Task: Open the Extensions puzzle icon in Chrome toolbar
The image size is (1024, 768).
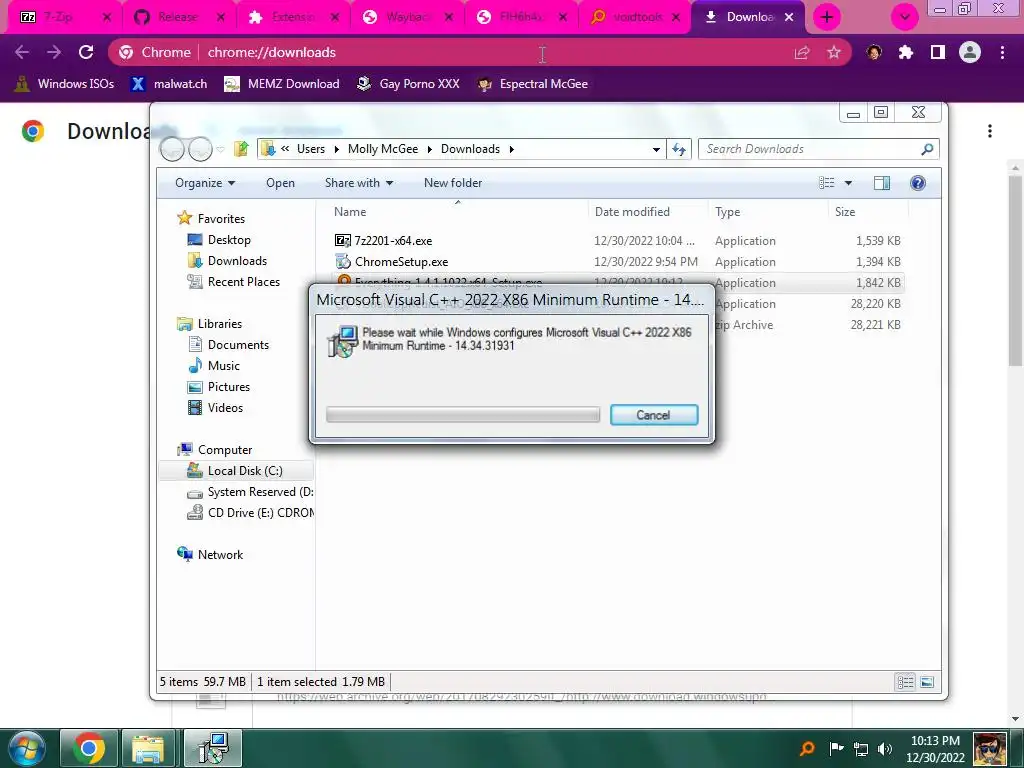Action: click(x=905, y=52)
